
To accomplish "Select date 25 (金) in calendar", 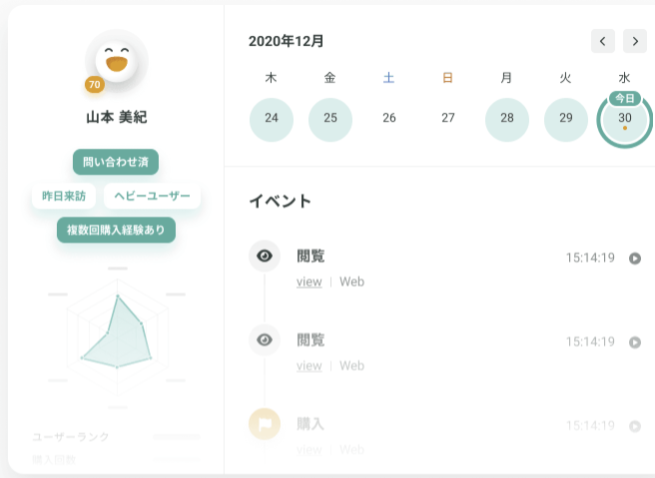I will click(330, 120).
